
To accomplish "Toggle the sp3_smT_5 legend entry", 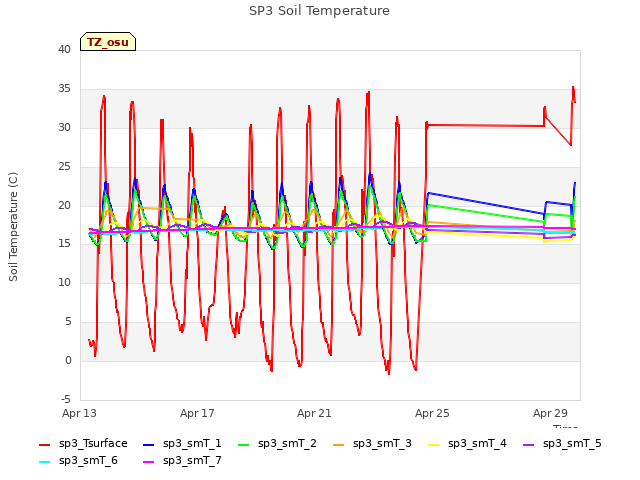I will (x=562, y=444).
